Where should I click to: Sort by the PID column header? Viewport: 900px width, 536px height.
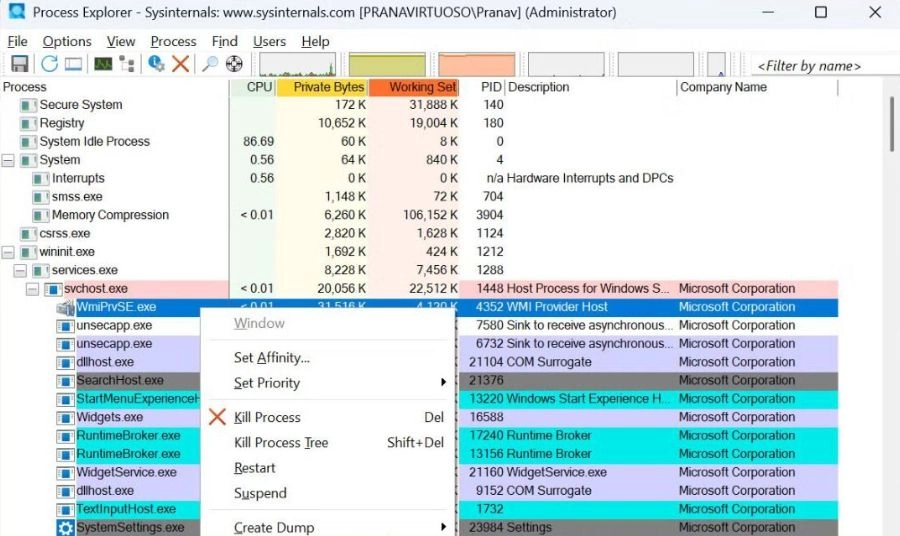[482, 87]
